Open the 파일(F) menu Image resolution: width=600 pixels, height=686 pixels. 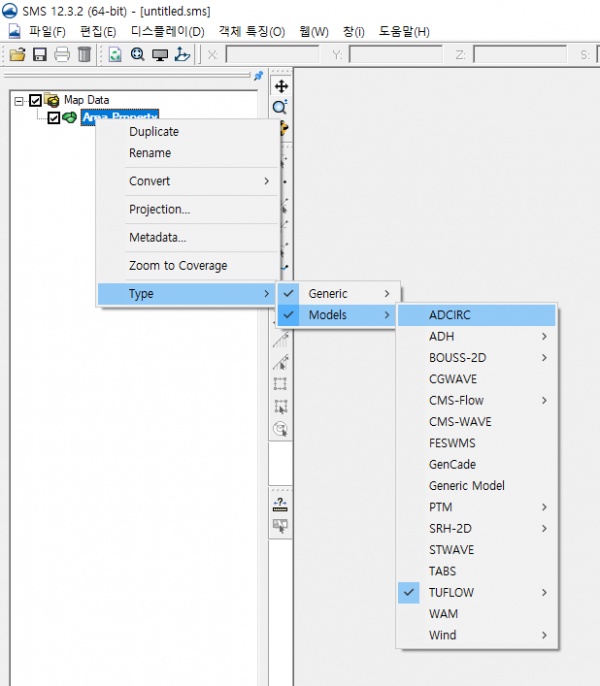[x=47, y=32]
